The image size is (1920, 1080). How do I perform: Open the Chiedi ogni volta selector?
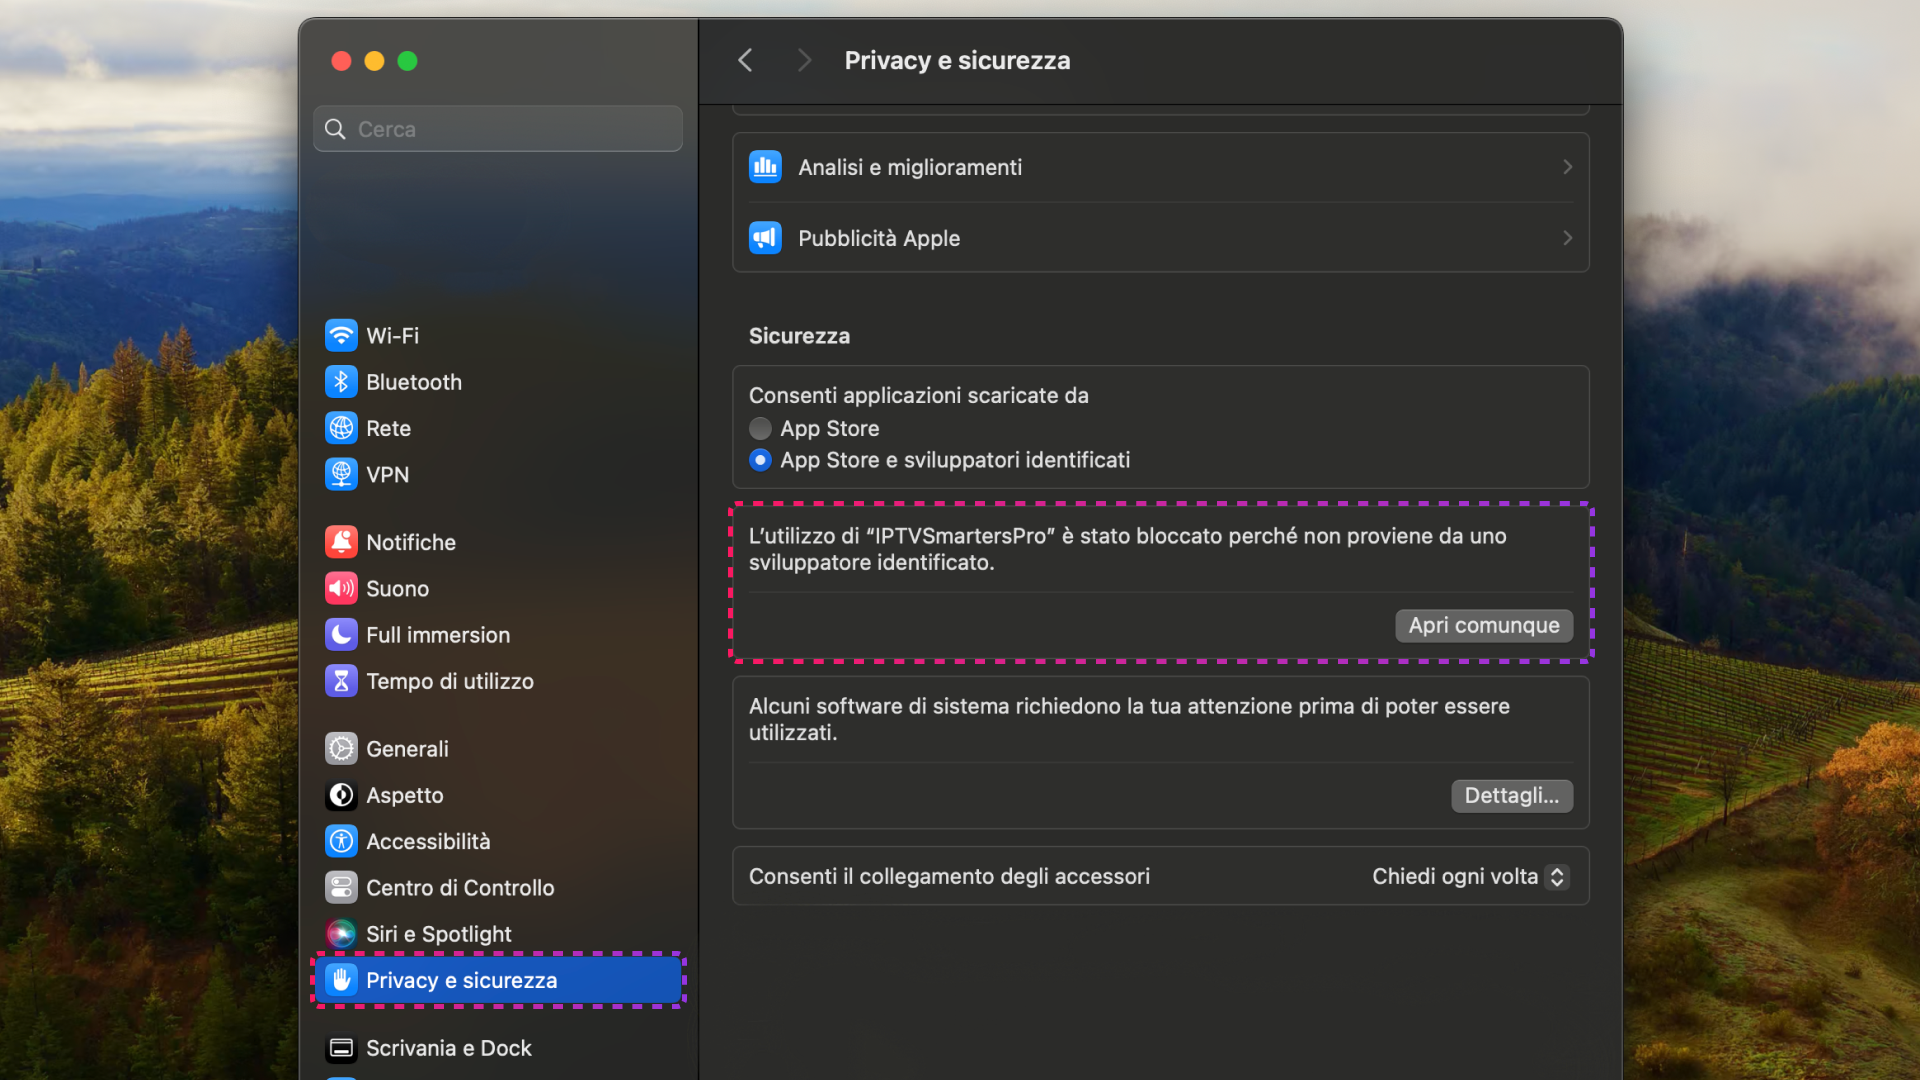point(1467,876)
